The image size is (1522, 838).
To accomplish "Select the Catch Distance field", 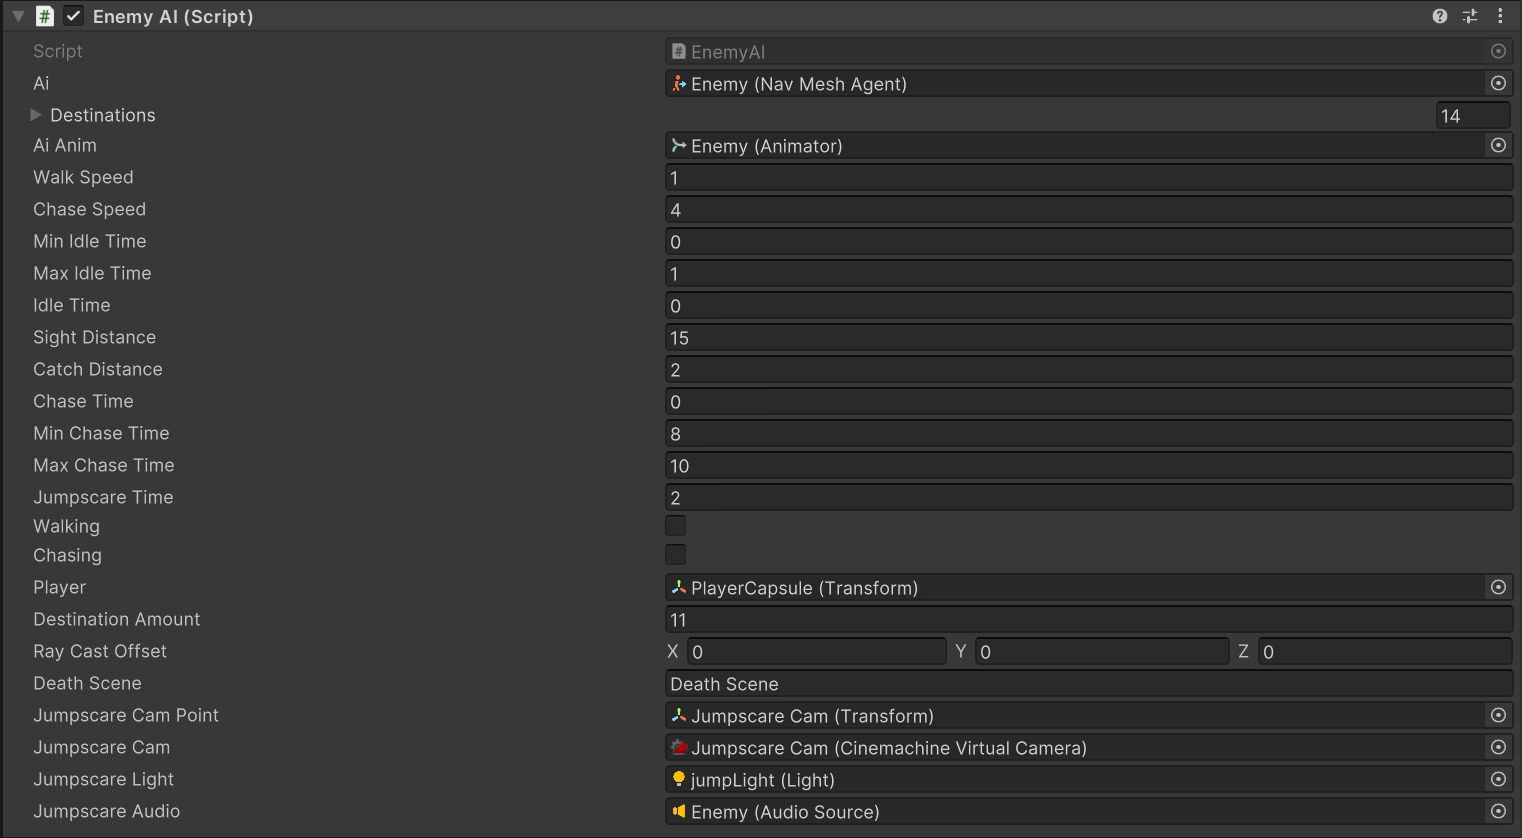I will (x=1089, y=370).
